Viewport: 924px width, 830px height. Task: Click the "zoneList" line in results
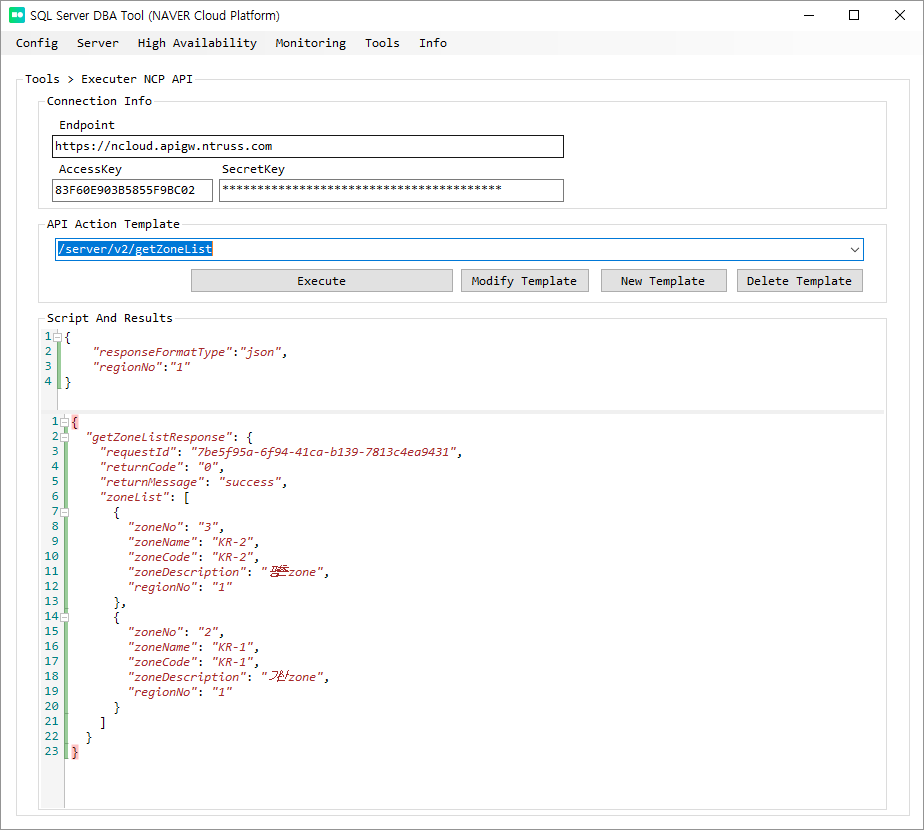(x=144, y=497)
